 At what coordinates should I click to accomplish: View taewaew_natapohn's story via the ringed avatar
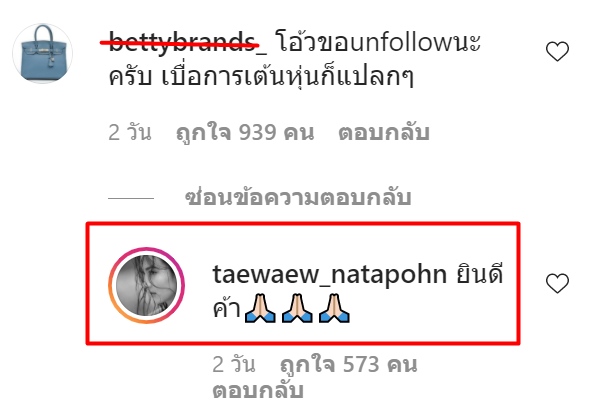click(146, 285)
